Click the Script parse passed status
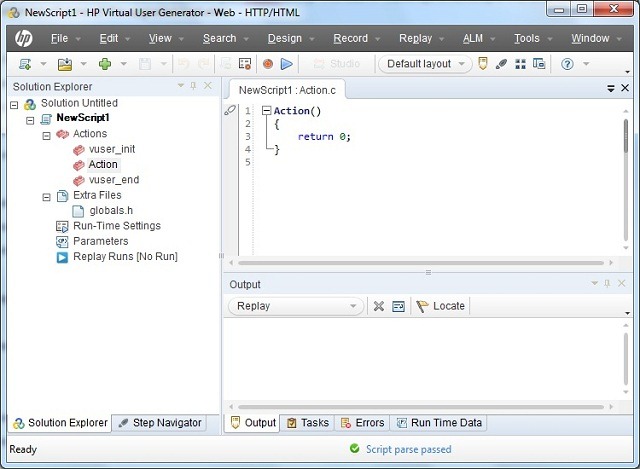Viewport: 640px width, 469px height. pyautogui.click(x=400, y=449)
